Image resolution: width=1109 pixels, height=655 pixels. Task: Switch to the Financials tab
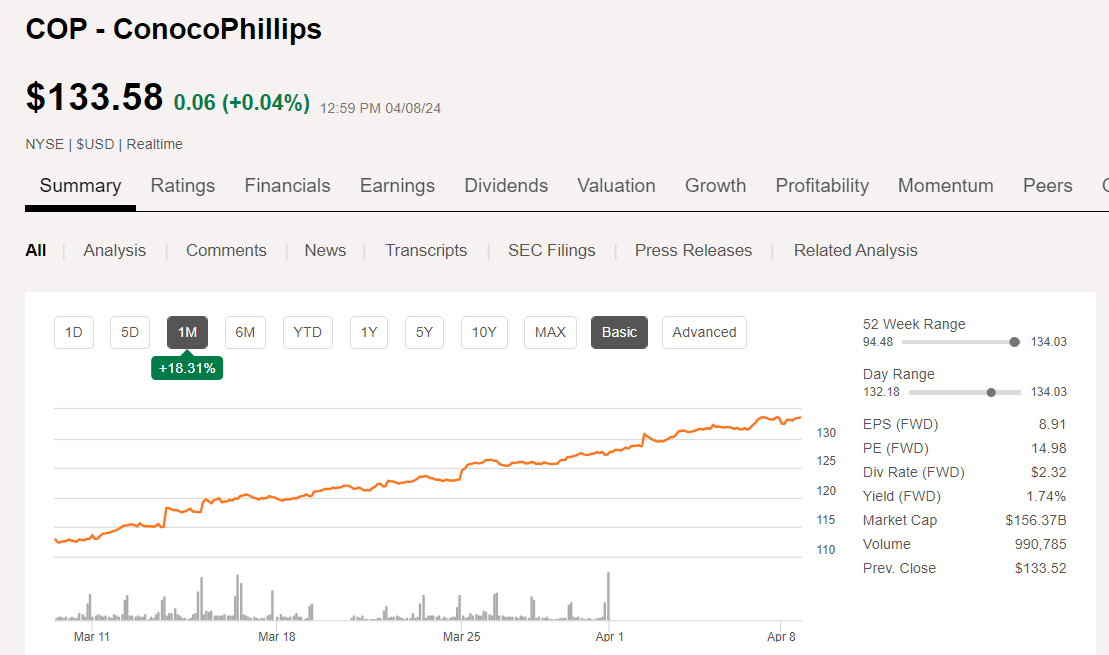point(287,185)
